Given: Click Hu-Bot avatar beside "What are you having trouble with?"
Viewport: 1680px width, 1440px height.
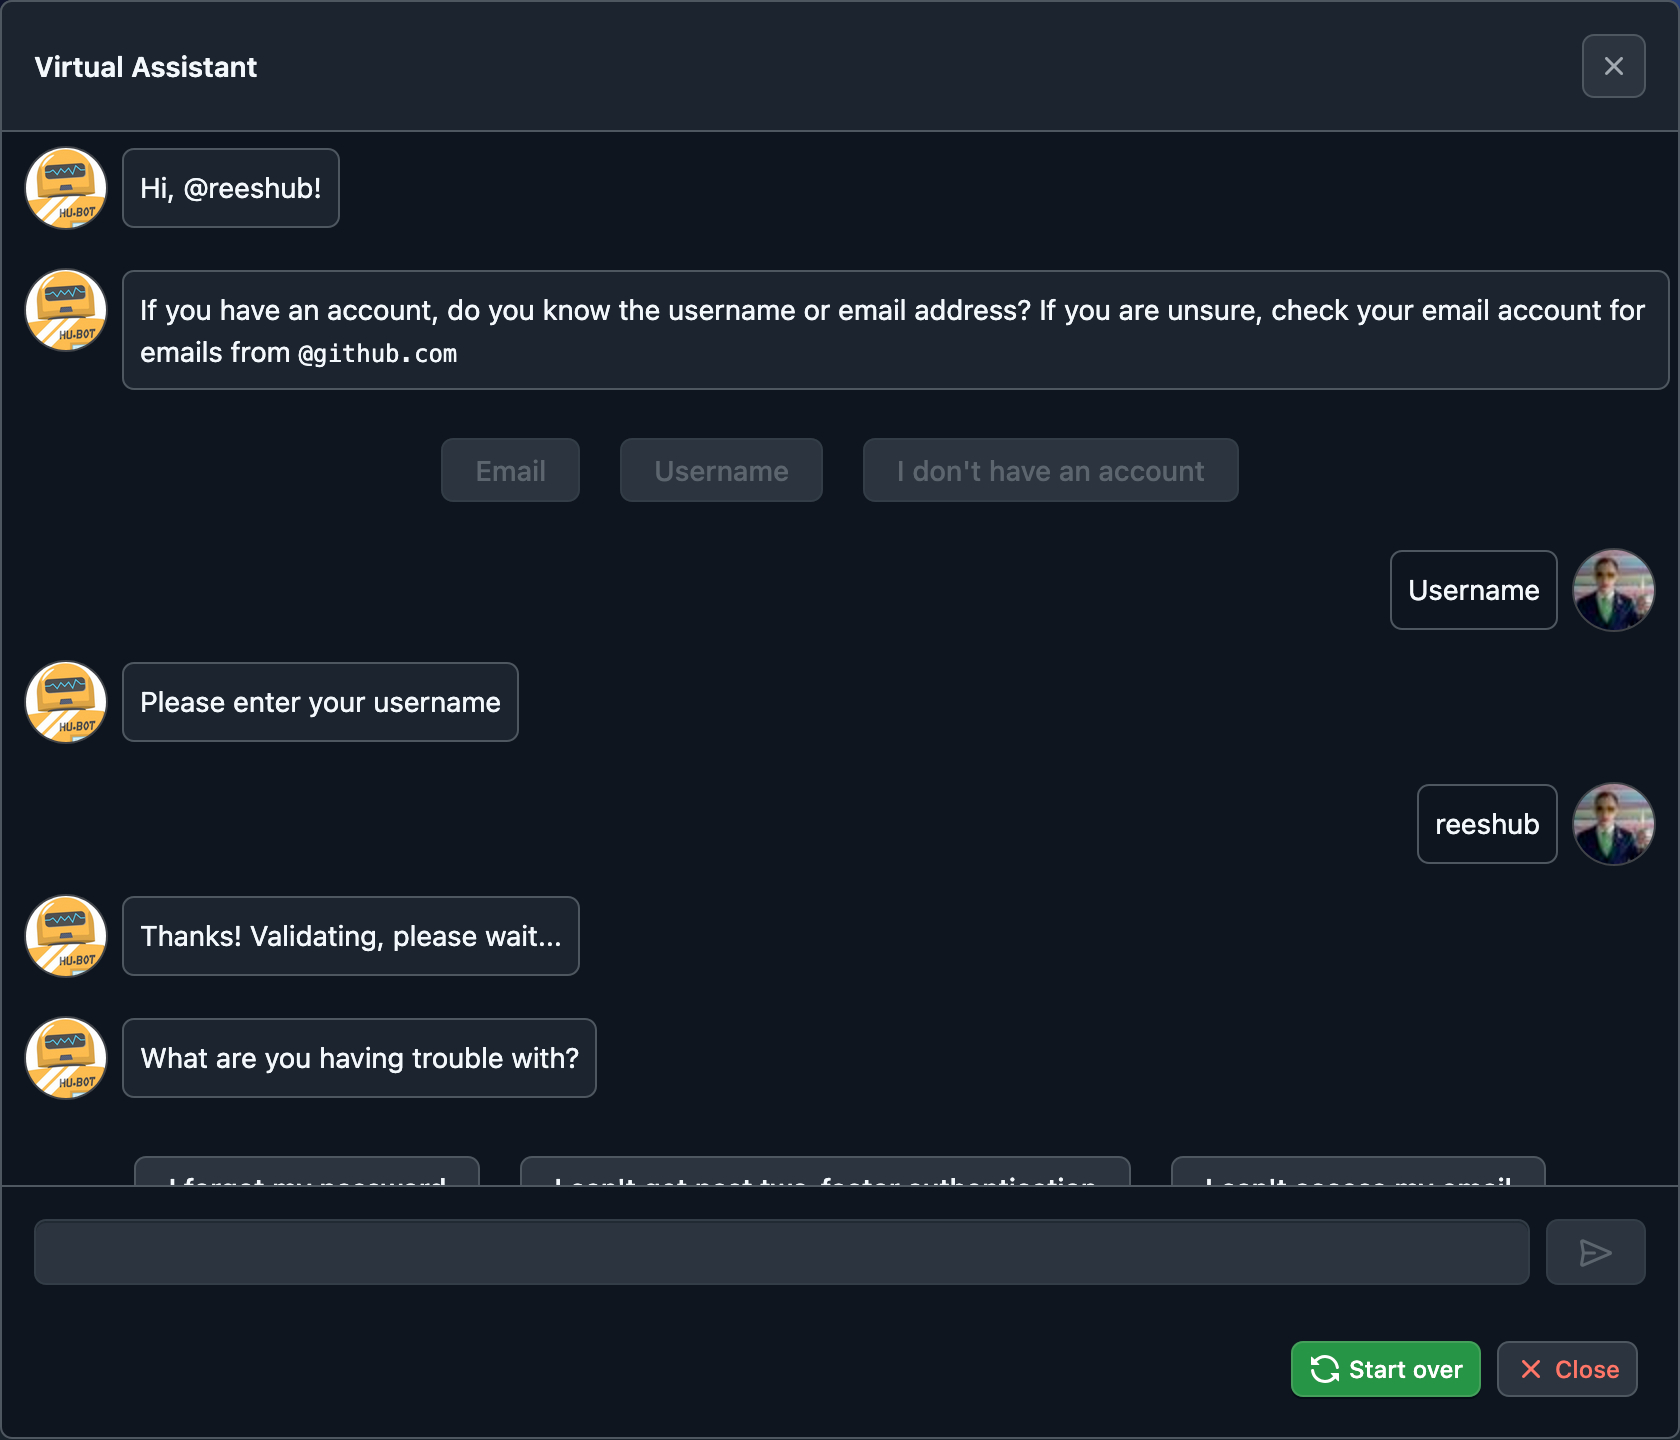Looking at the screenshot, I should click(x=66, y=1058).
